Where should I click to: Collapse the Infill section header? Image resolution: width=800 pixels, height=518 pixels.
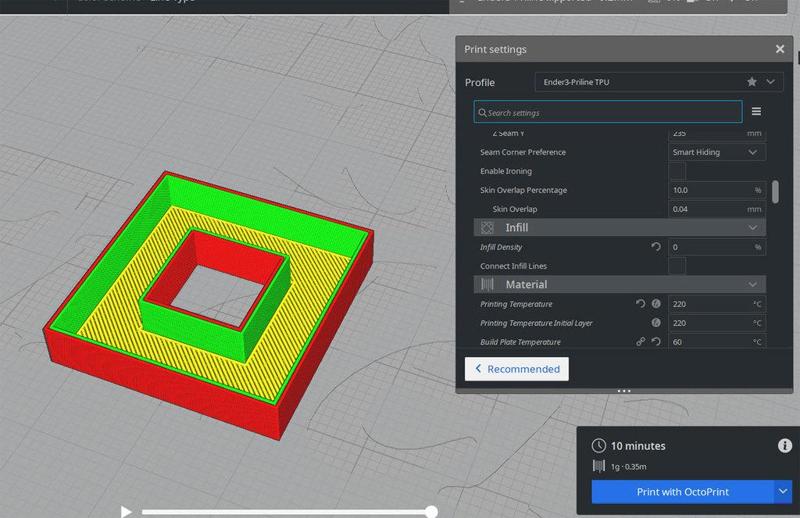619,228
